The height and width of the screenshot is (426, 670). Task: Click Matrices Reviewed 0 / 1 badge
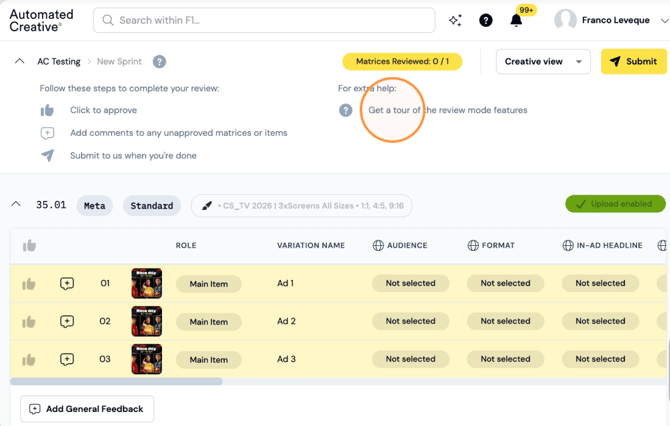402,62
